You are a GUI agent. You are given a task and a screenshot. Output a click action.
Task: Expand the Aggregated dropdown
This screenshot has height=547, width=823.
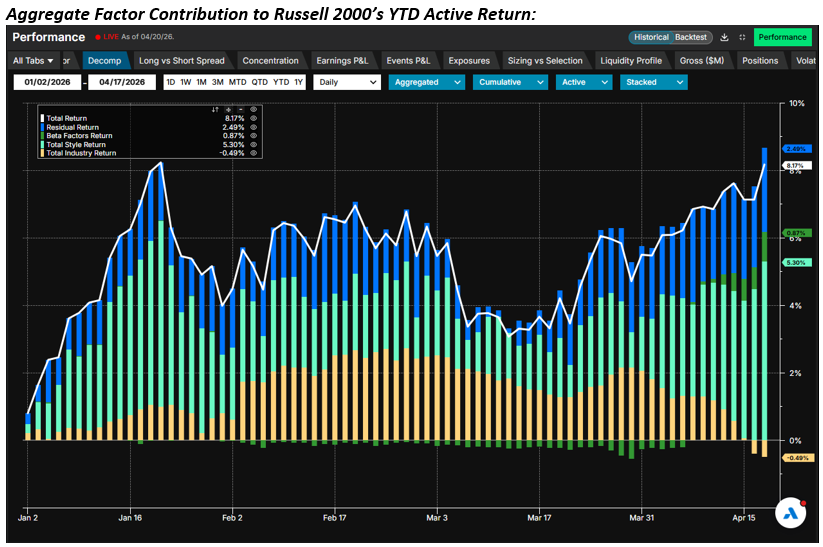coord(426,82)
